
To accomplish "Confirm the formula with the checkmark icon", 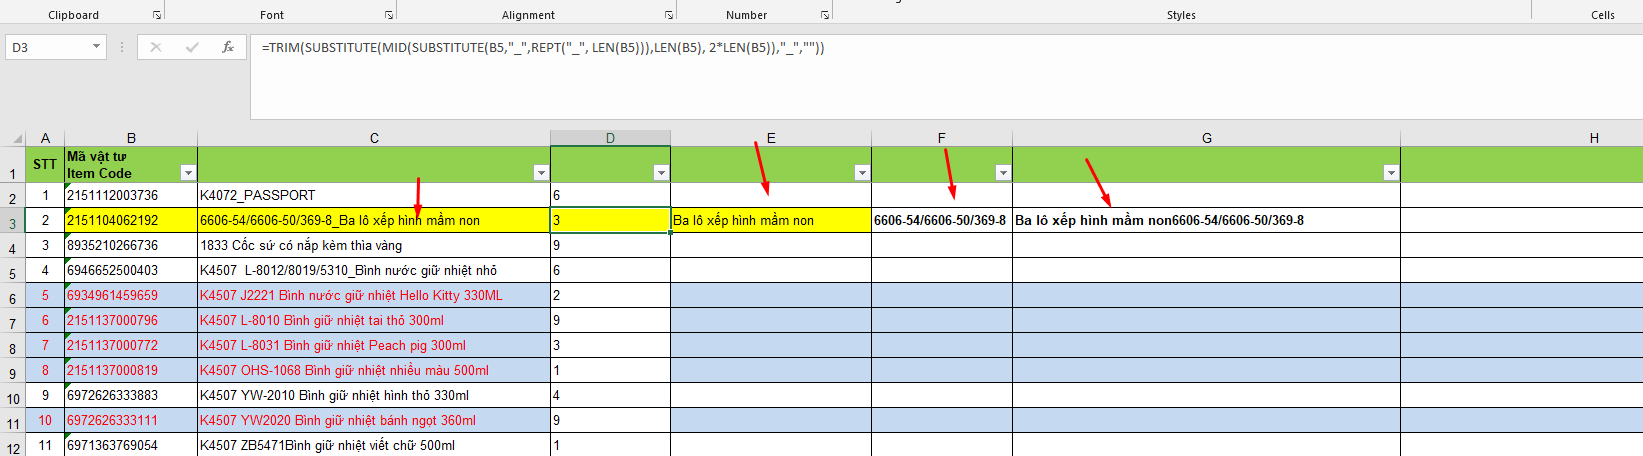I will (x=192, y=47).
